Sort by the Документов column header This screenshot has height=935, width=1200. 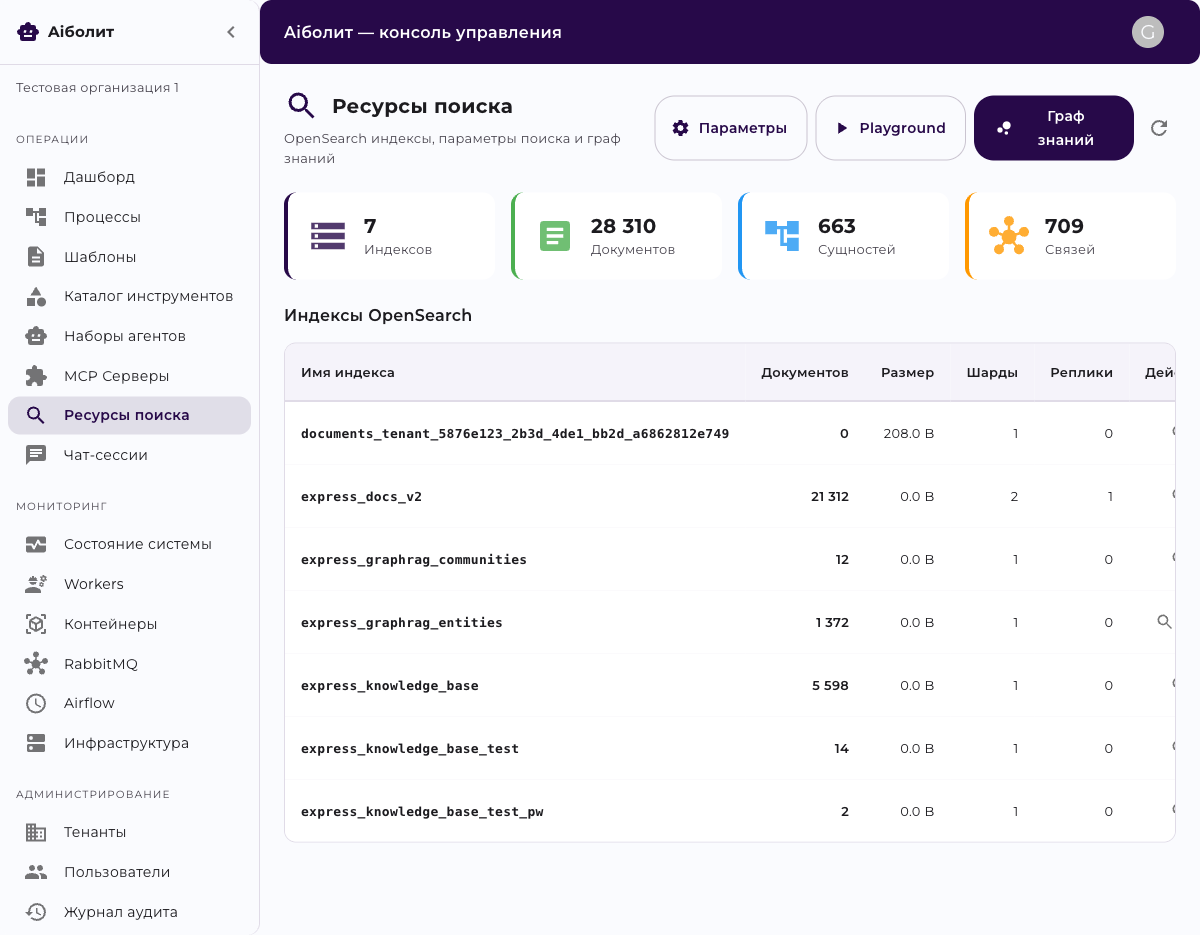(804, 373)
